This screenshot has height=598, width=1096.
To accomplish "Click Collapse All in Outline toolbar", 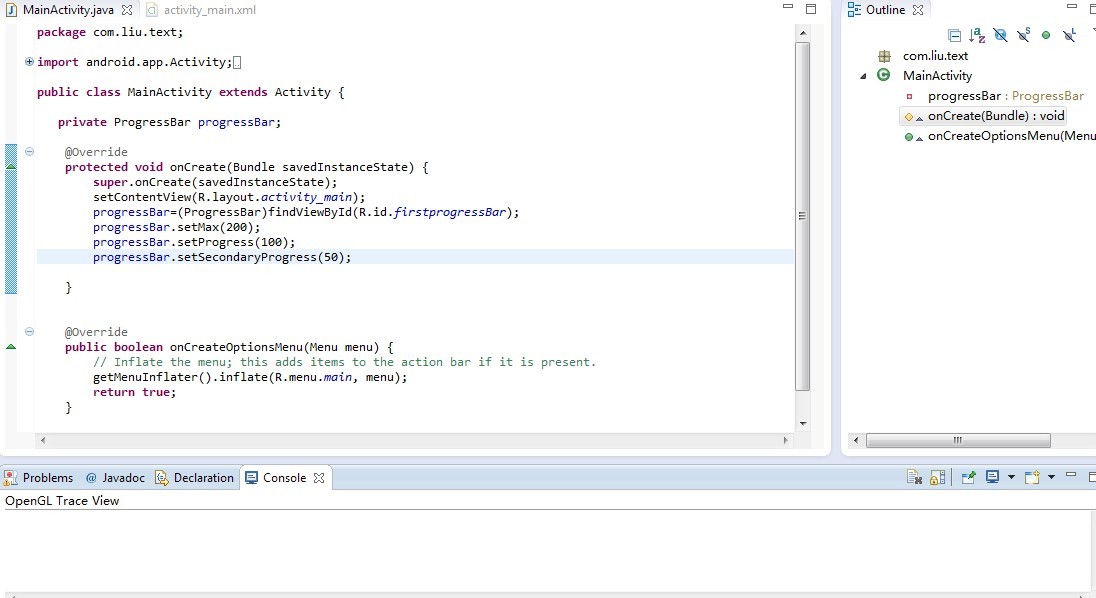I will point(954,35).
